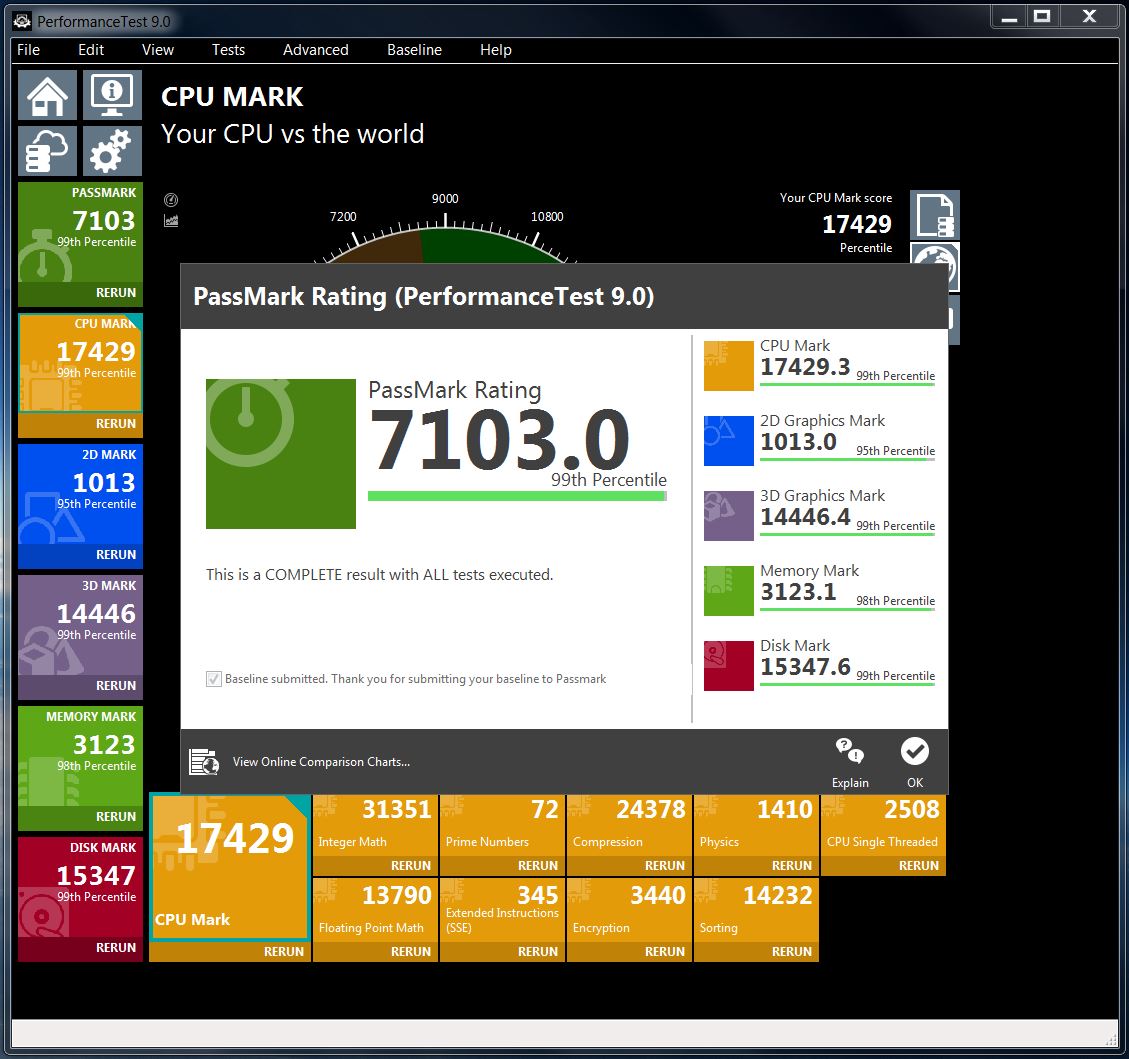Click the comparison charts icon beside the link text
The image size is (1129, 1059).
(x=204, y=761)
